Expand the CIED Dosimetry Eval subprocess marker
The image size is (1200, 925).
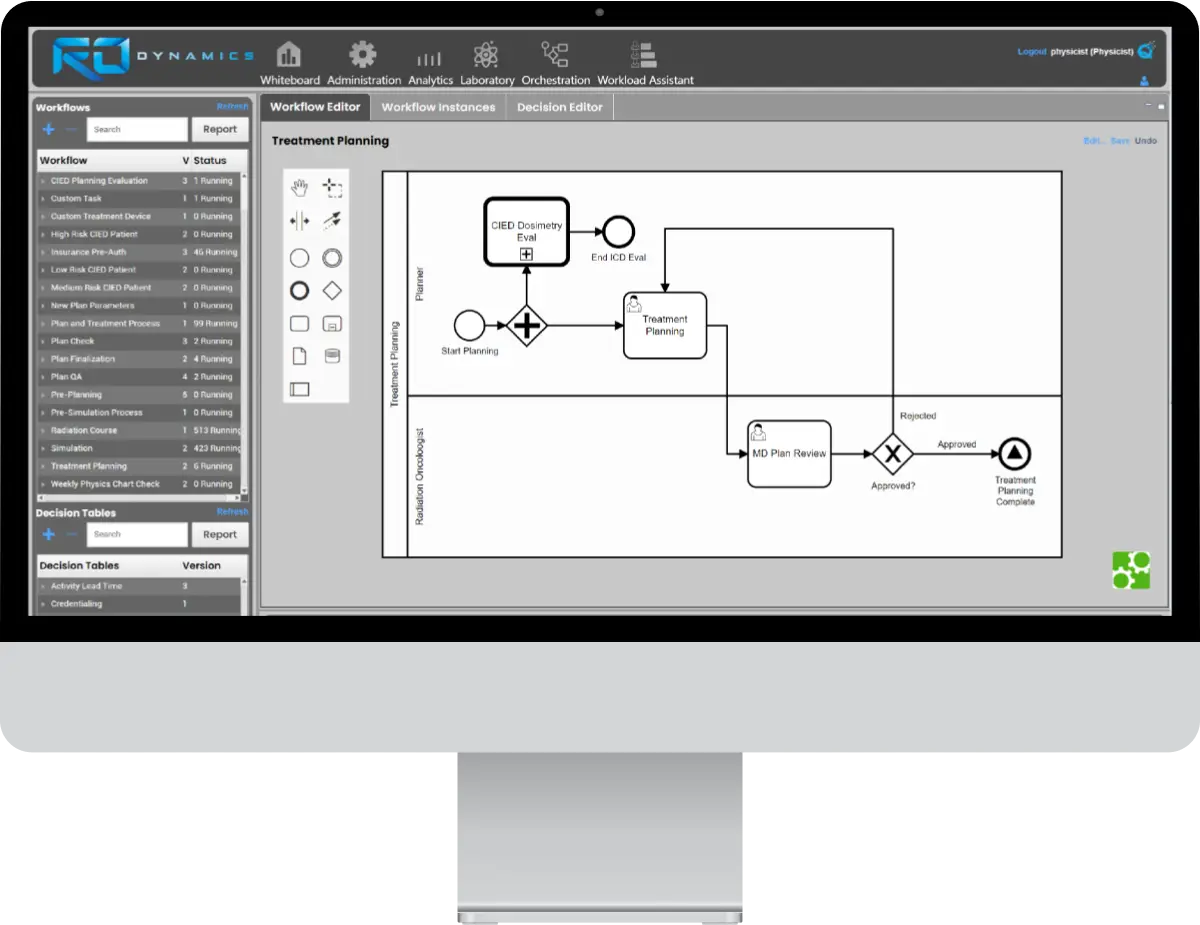tap(526, 254)
